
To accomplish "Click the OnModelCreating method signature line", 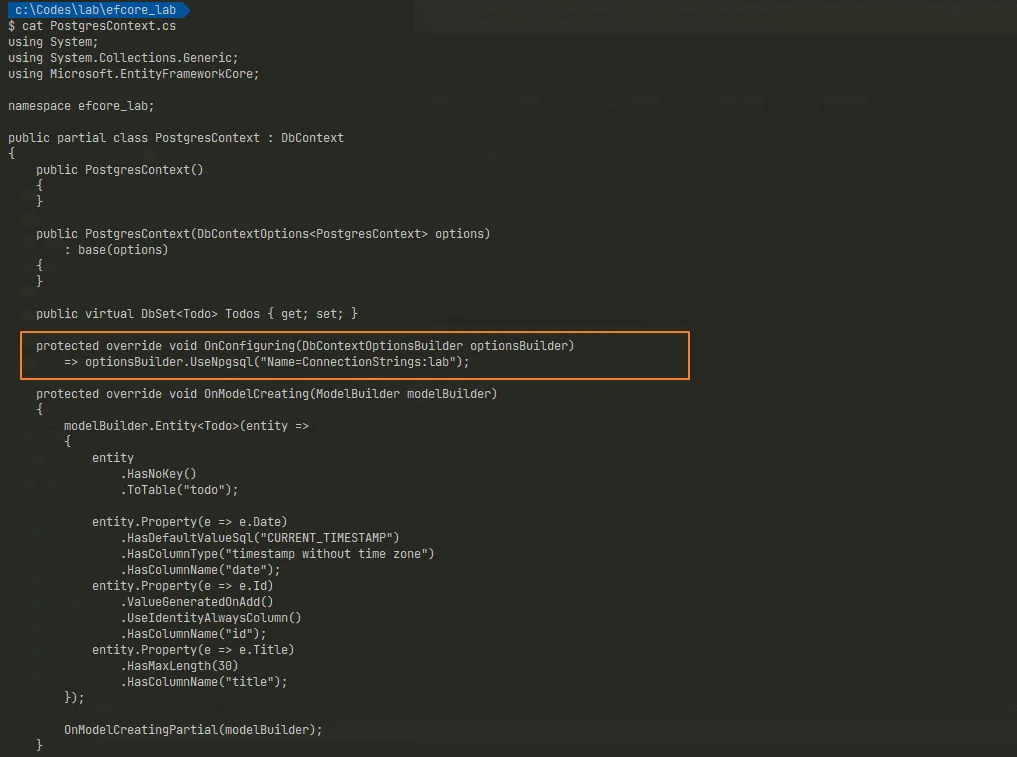I will (266, 394).
